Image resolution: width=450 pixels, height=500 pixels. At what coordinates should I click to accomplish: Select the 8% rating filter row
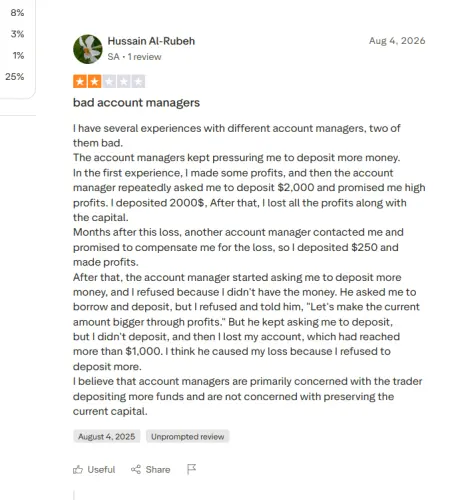[x=17, y=13]
